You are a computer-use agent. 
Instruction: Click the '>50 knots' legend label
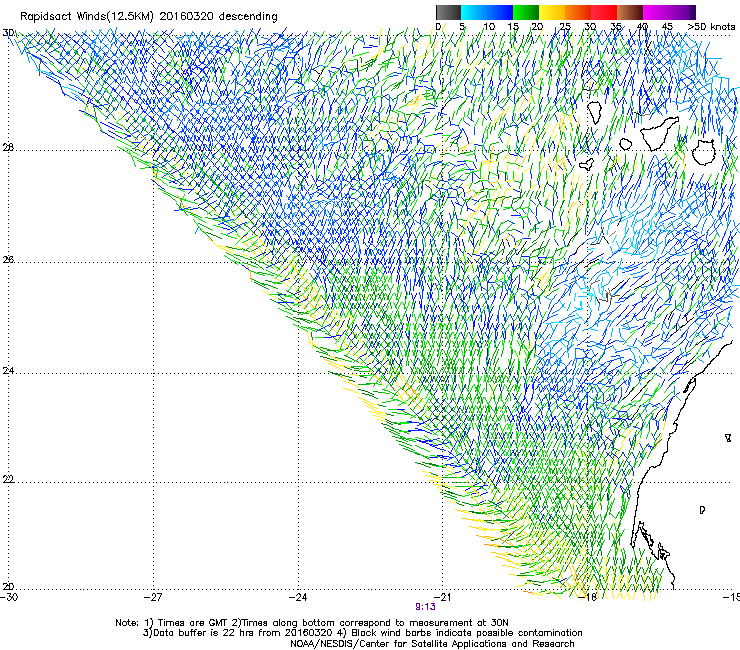711,26
